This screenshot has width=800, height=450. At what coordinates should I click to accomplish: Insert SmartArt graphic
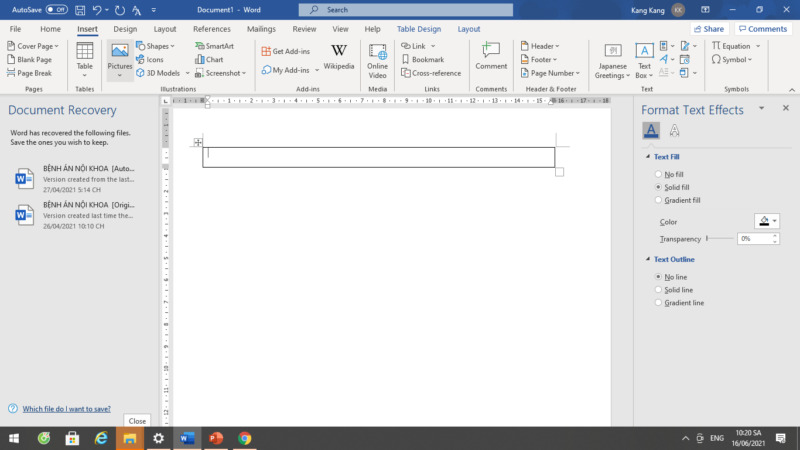[214, 46]
